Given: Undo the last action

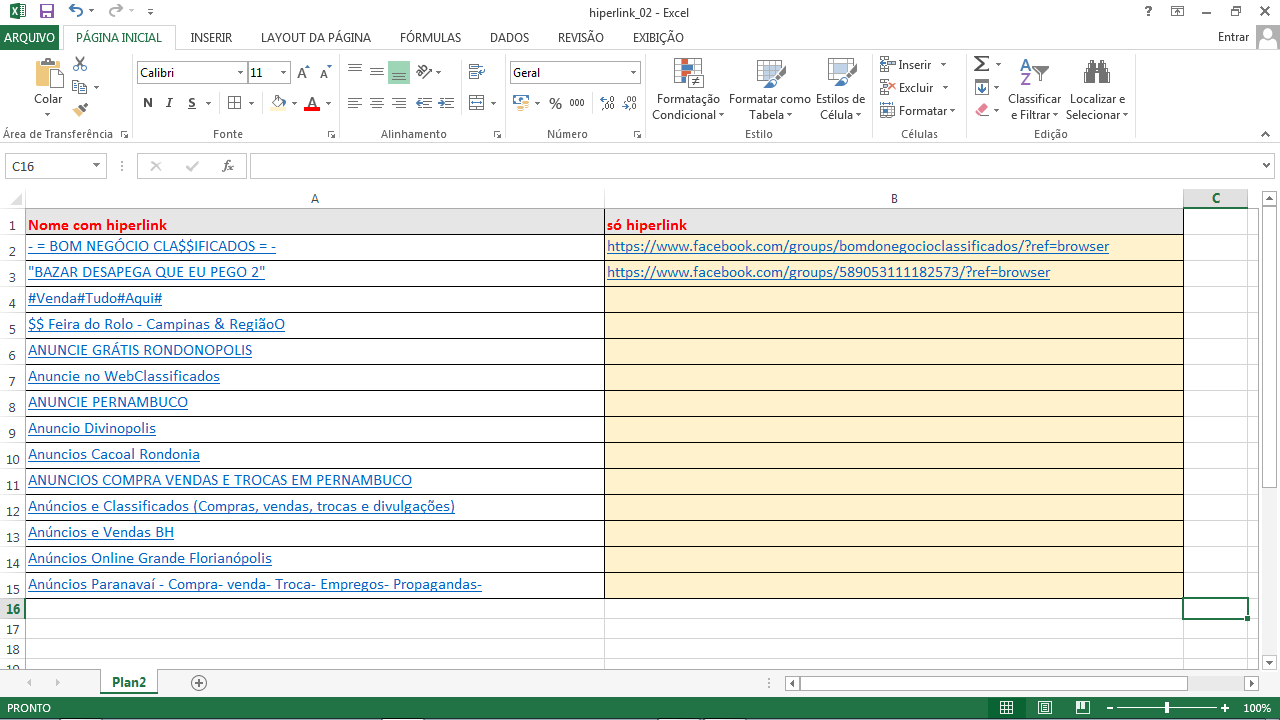Looking at the screenshot, I should pos(77,12).
